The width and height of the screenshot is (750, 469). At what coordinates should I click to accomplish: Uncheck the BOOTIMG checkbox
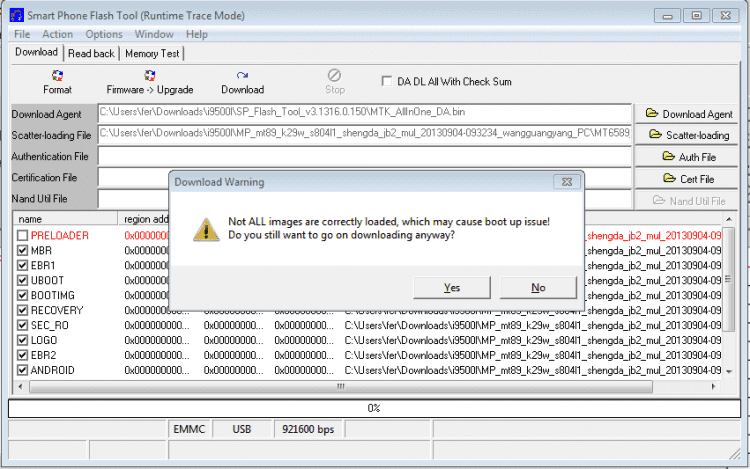click(x=22, y=295)
